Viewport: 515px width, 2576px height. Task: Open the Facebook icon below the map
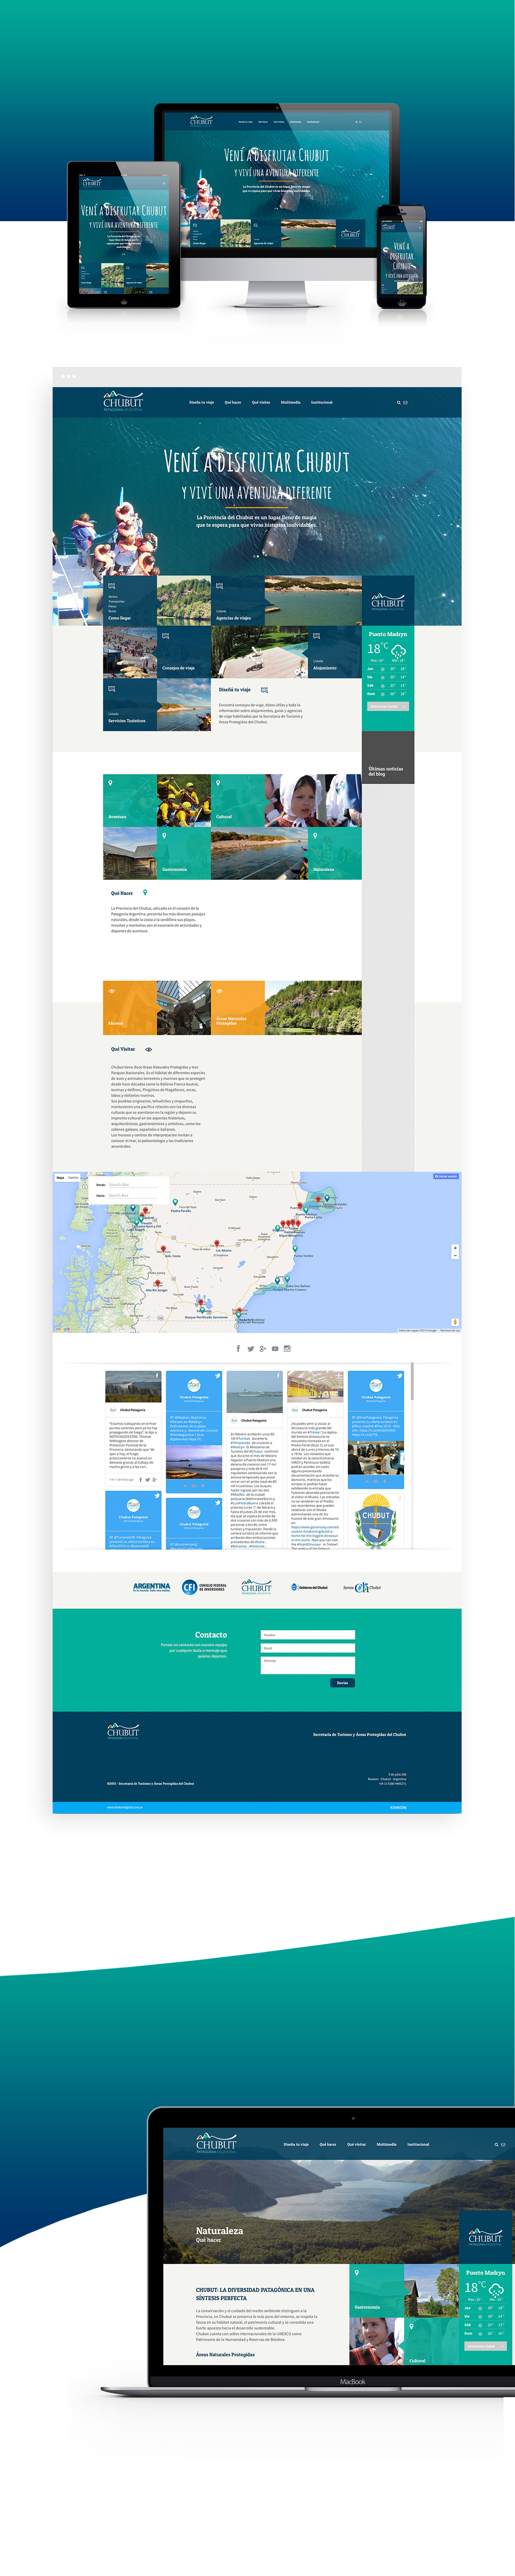click(238, 1349)
